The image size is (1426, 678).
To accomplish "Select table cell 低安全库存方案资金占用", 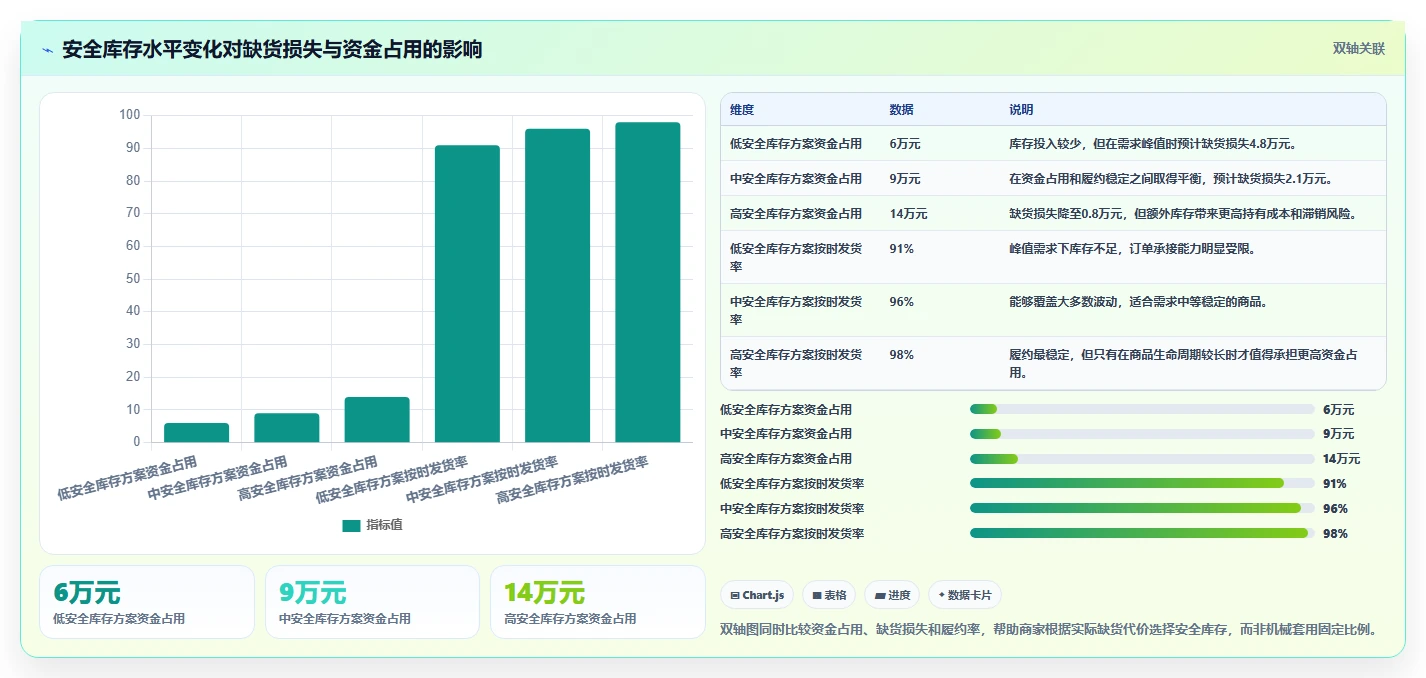I will (x=796, y=143).
